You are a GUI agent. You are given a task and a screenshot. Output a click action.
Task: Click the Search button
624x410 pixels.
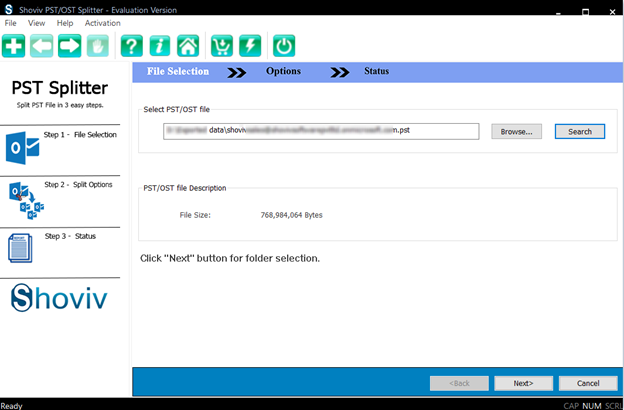coord(580,132)
